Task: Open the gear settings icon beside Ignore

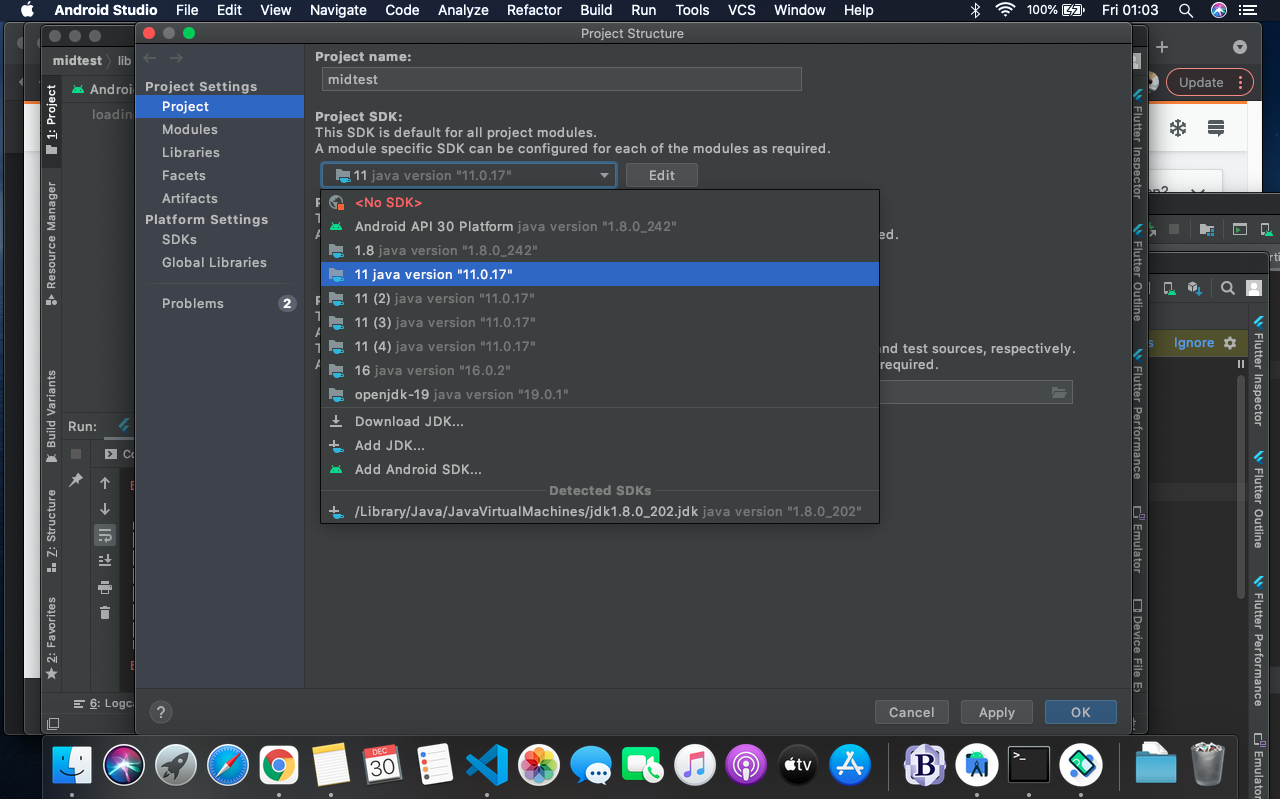Action: tap(1230, 342)
